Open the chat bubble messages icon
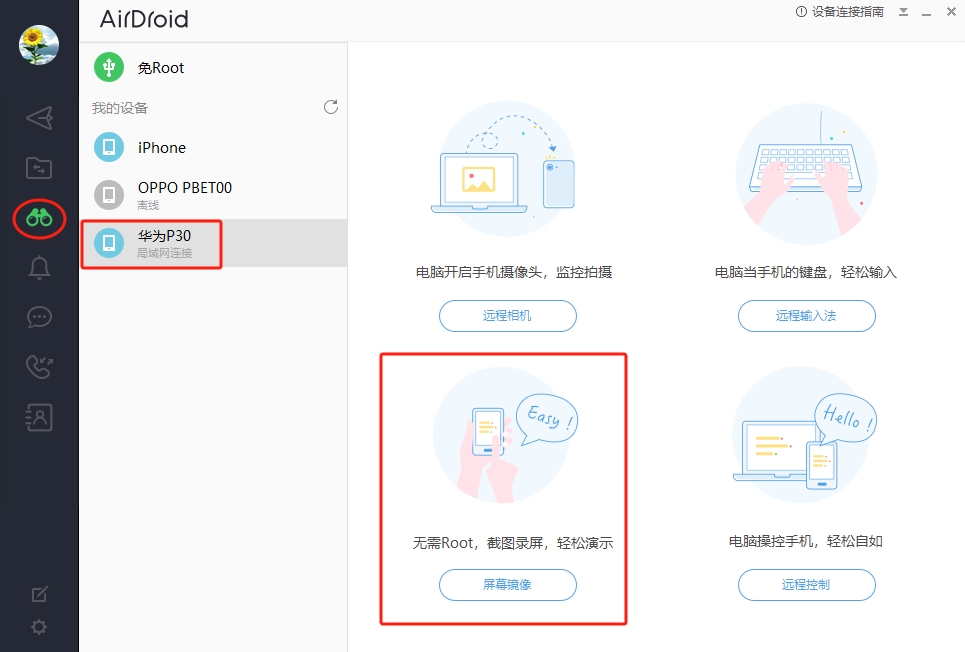 pyautogui.click(x=39, y=317)
